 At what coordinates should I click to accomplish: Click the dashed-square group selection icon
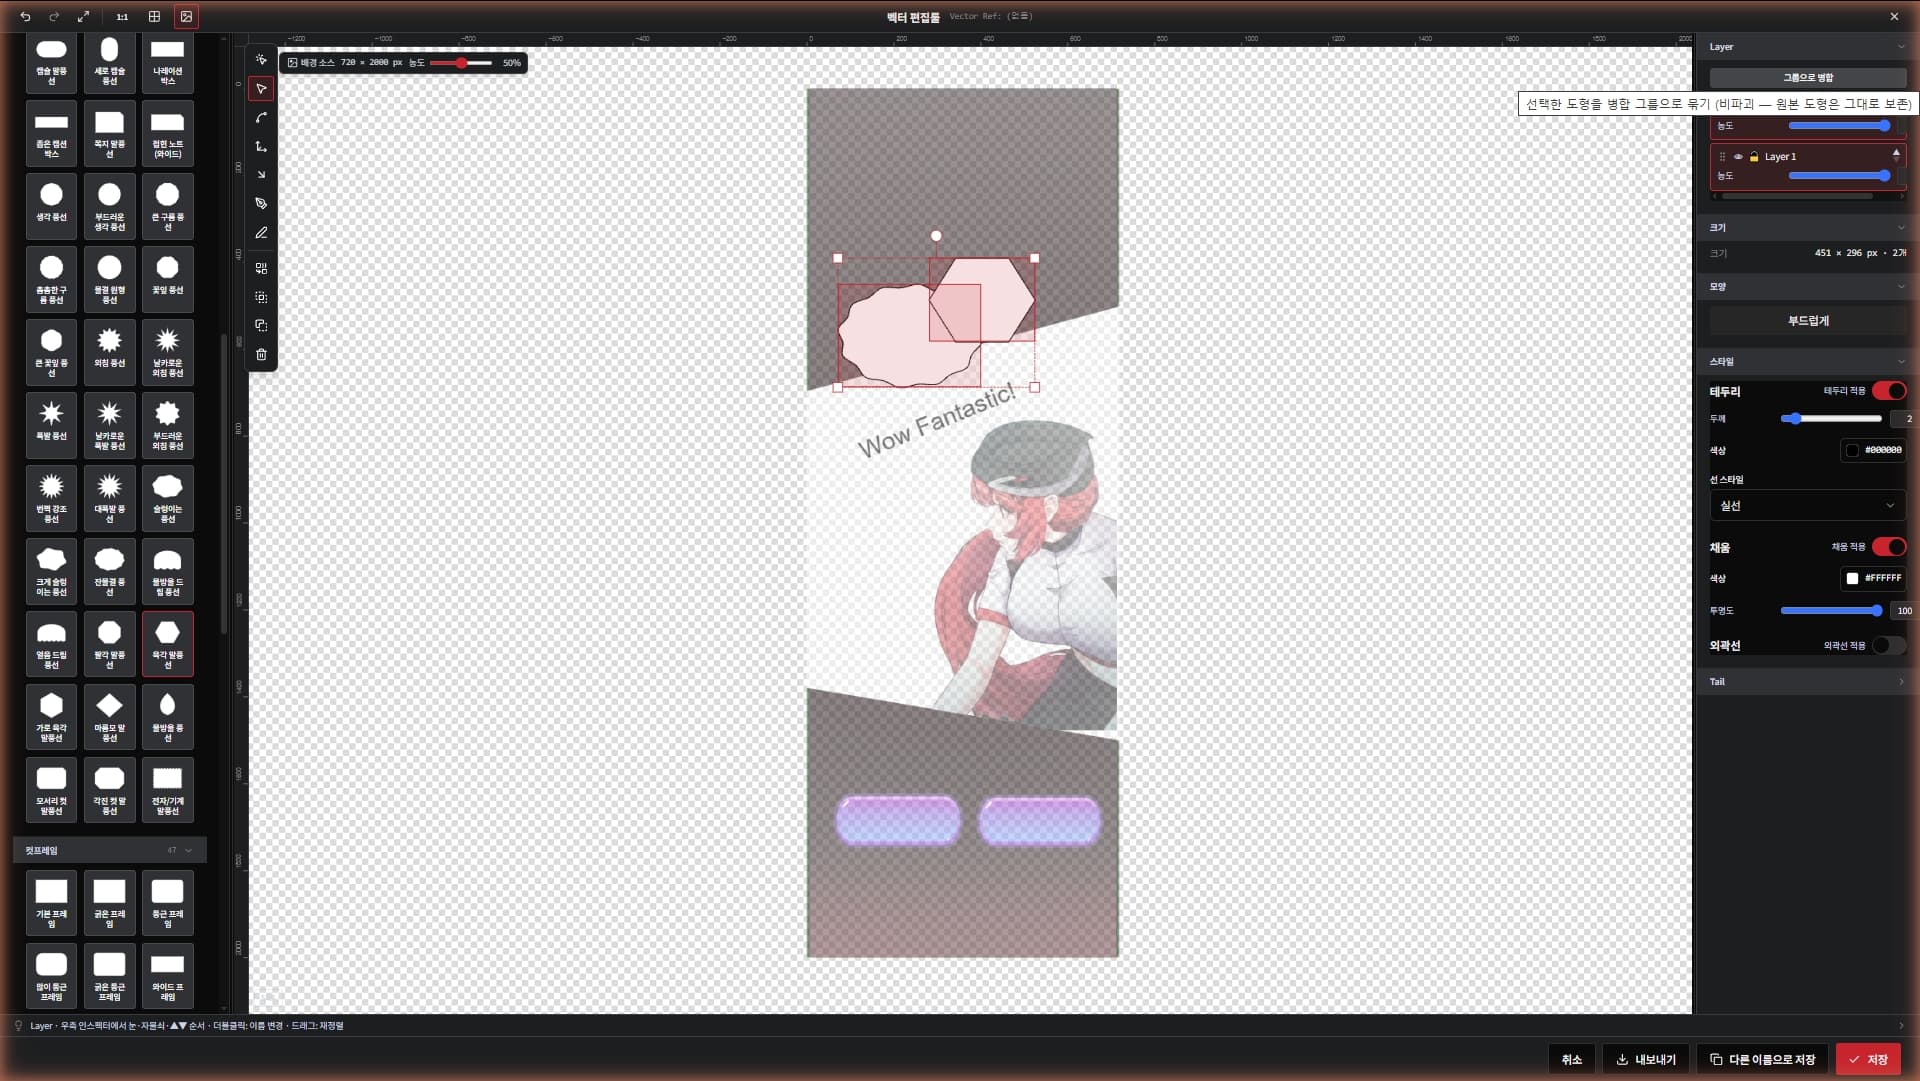tap(261, 298)
